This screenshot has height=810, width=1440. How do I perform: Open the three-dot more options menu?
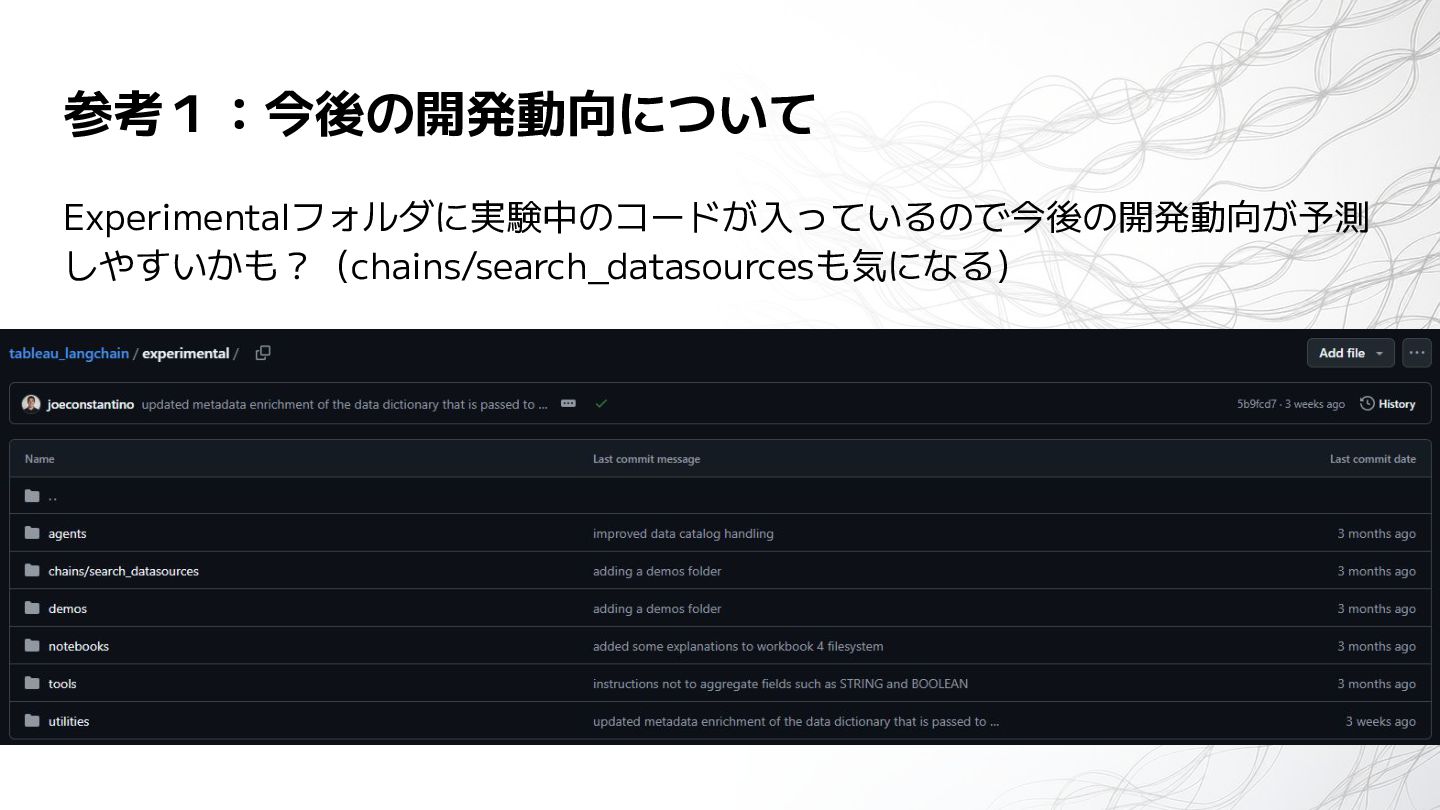click(1416, 353)
